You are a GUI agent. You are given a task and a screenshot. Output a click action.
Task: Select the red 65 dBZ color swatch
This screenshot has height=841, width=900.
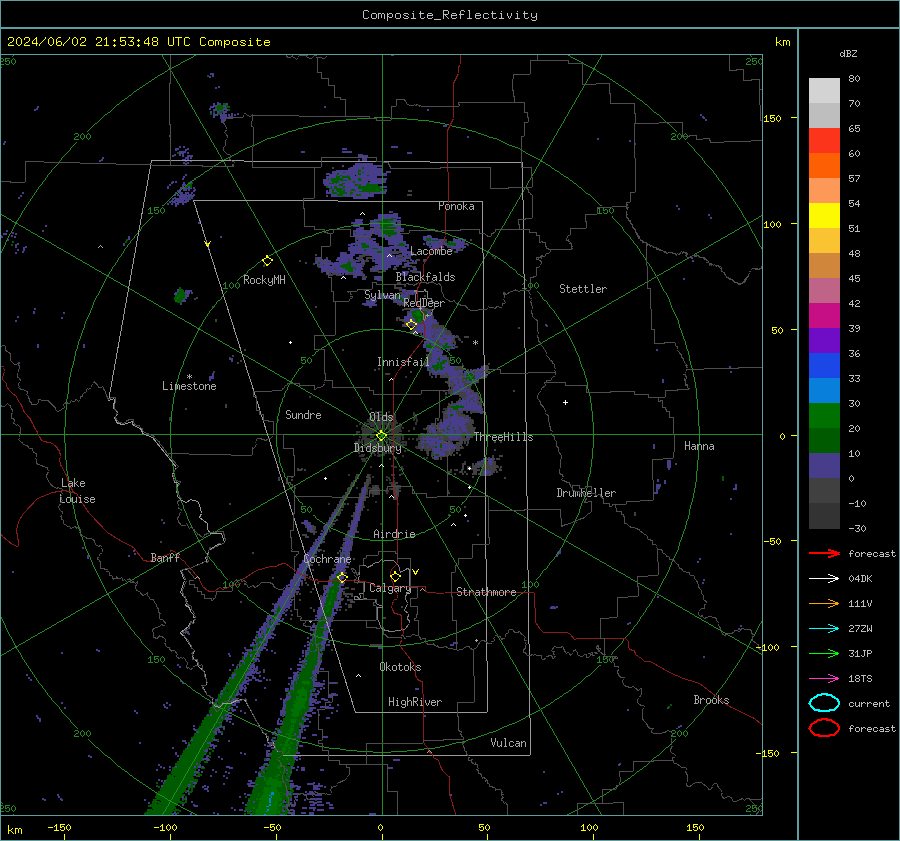coord(824,140)
